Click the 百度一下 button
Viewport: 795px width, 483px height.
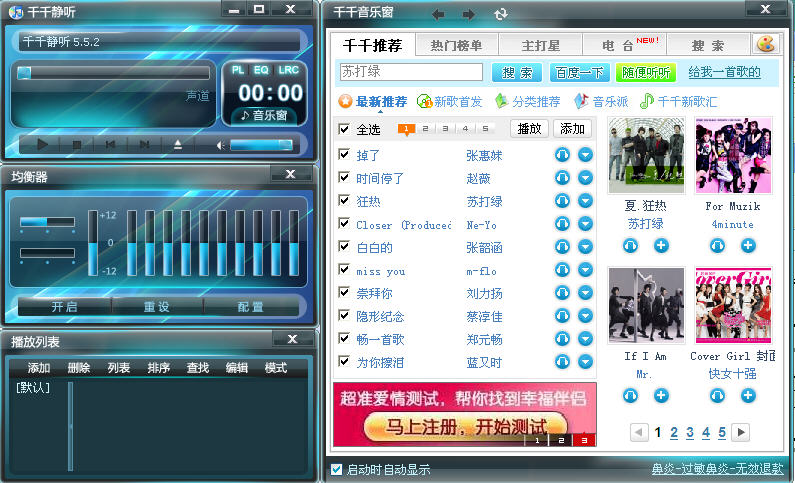(579, 72)
